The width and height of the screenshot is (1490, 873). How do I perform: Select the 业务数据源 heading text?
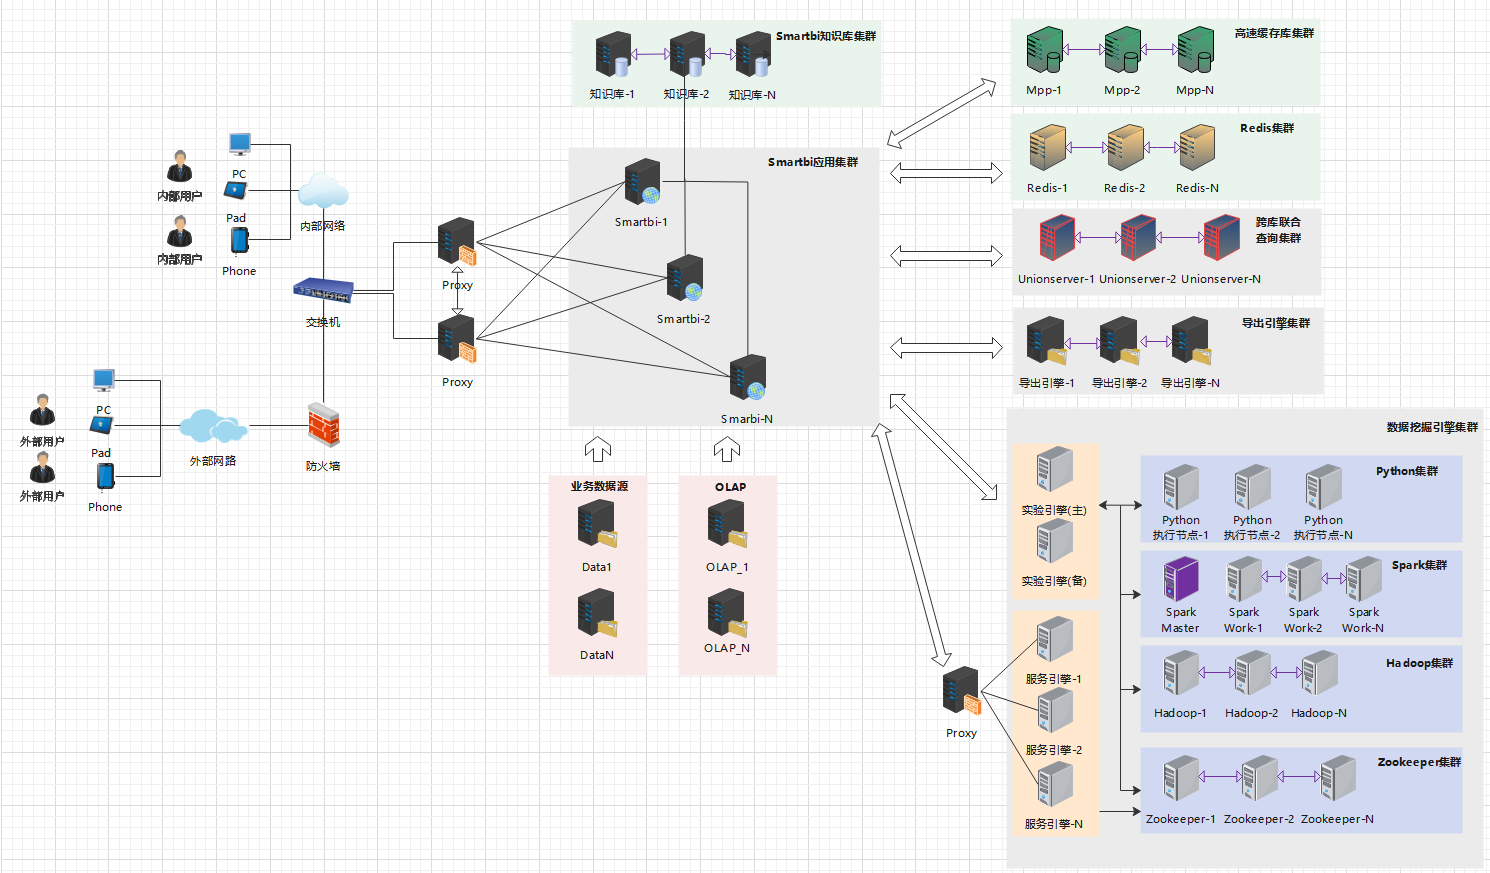(x=599, y=486)
